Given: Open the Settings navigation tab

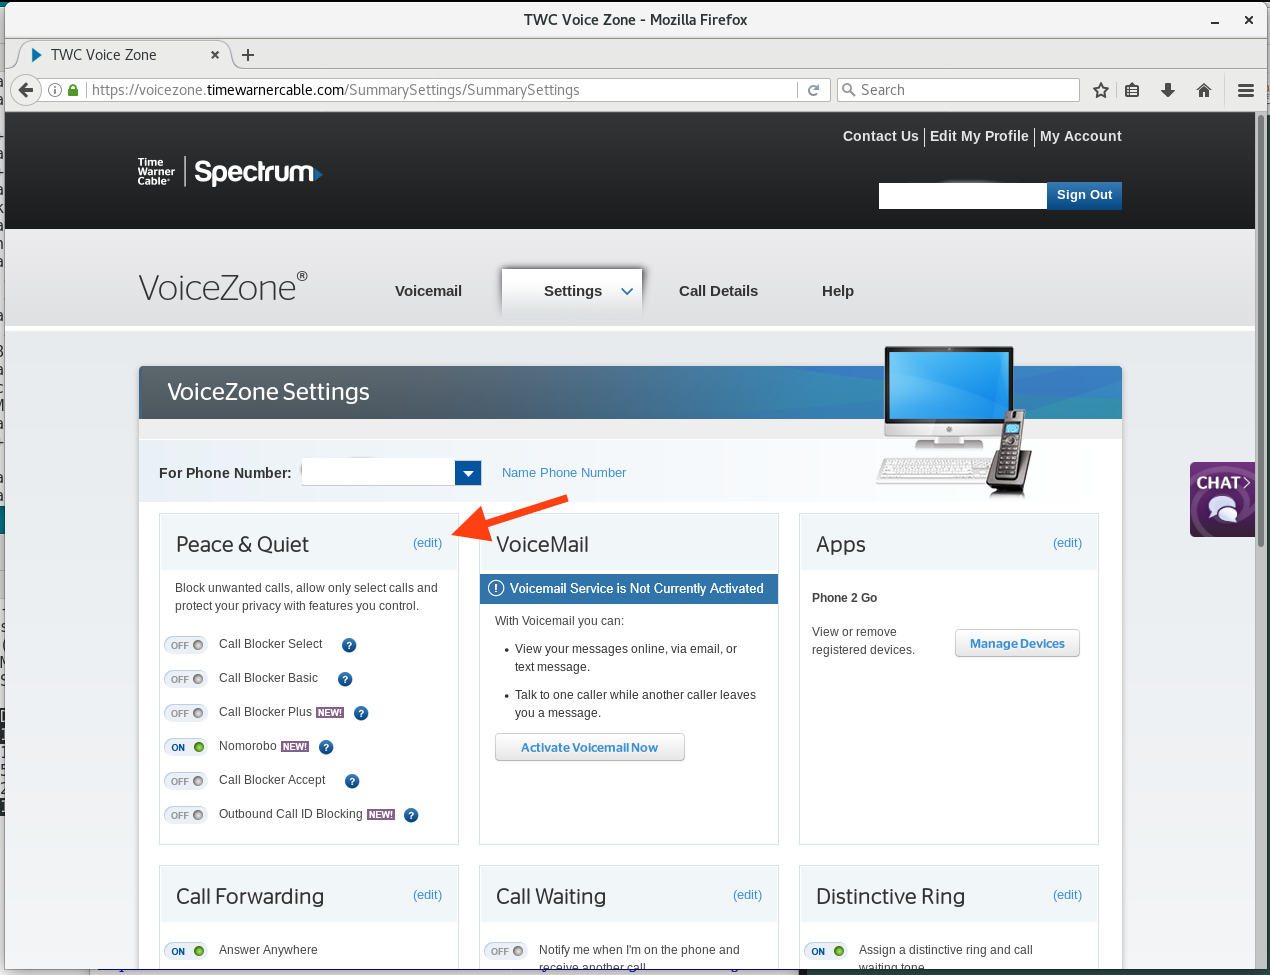Looking at the screenshot, I should click(573, 291).
